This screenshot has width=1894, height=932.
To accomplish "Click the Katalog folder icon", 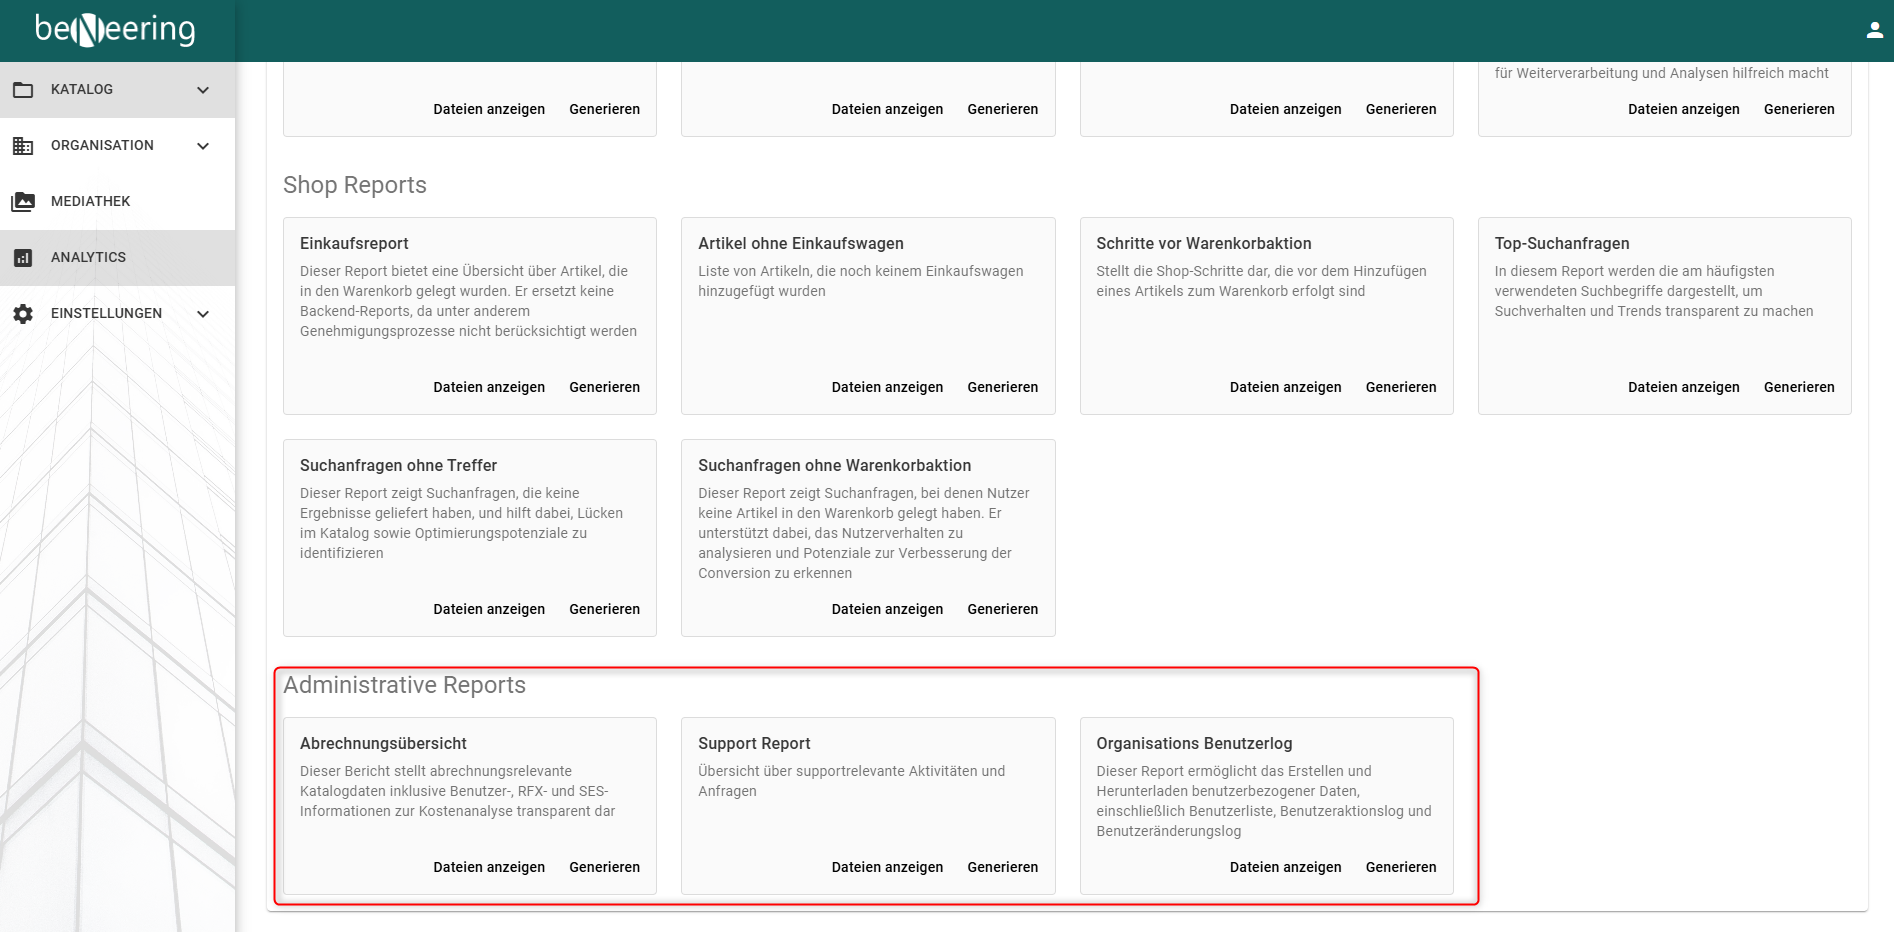I will [x=23, y=90].
